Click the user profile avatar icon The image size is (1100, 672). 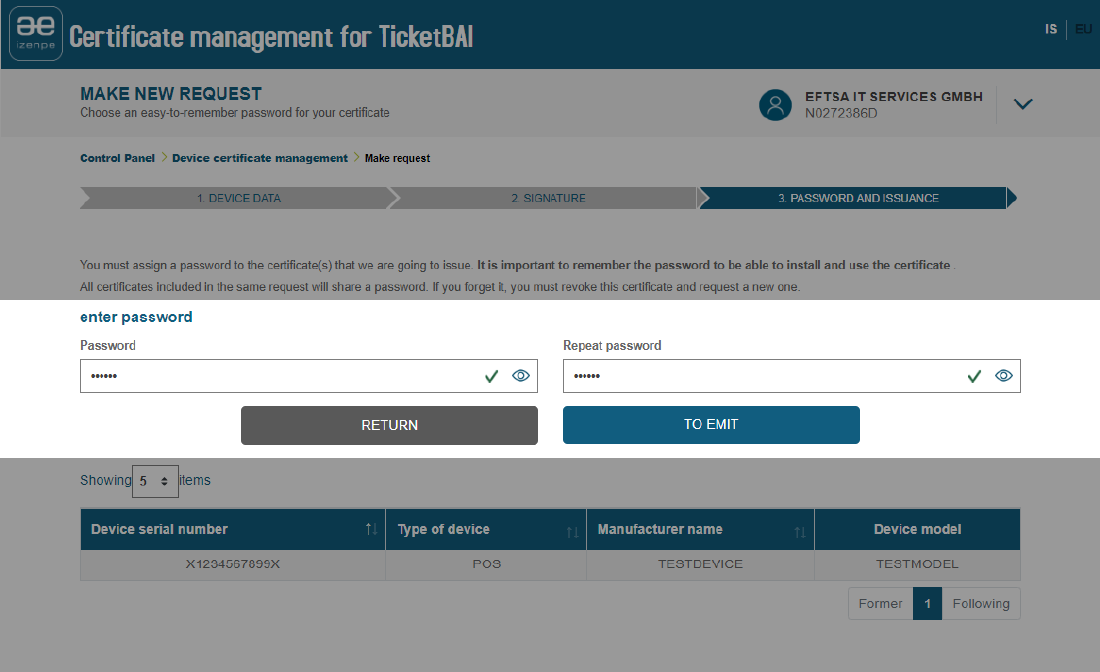pyautogui.click(x=775, y=105)
